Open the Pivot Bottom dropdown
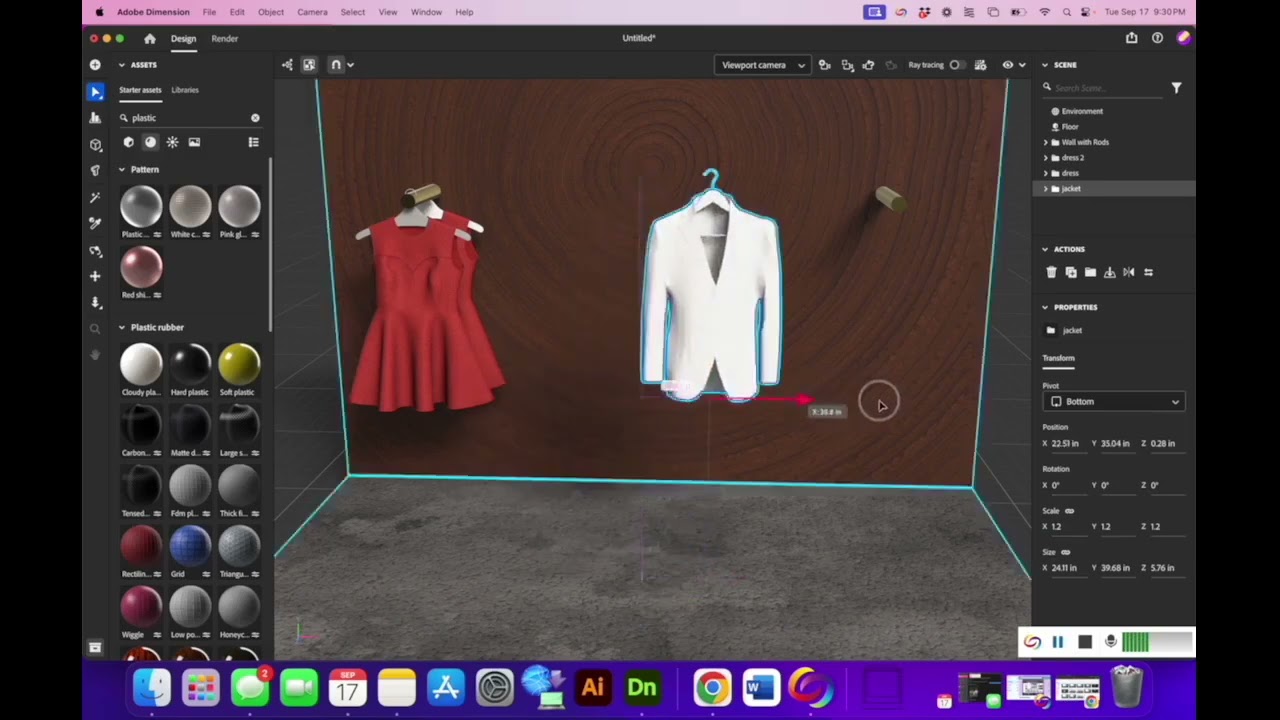This screenshot has height=720, width=1280. [1114, 401]
